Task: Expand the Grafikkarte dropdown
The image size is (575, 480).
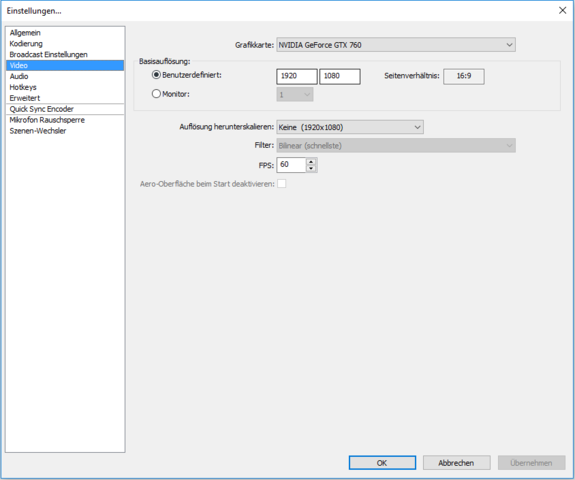Action: [396, 45]
